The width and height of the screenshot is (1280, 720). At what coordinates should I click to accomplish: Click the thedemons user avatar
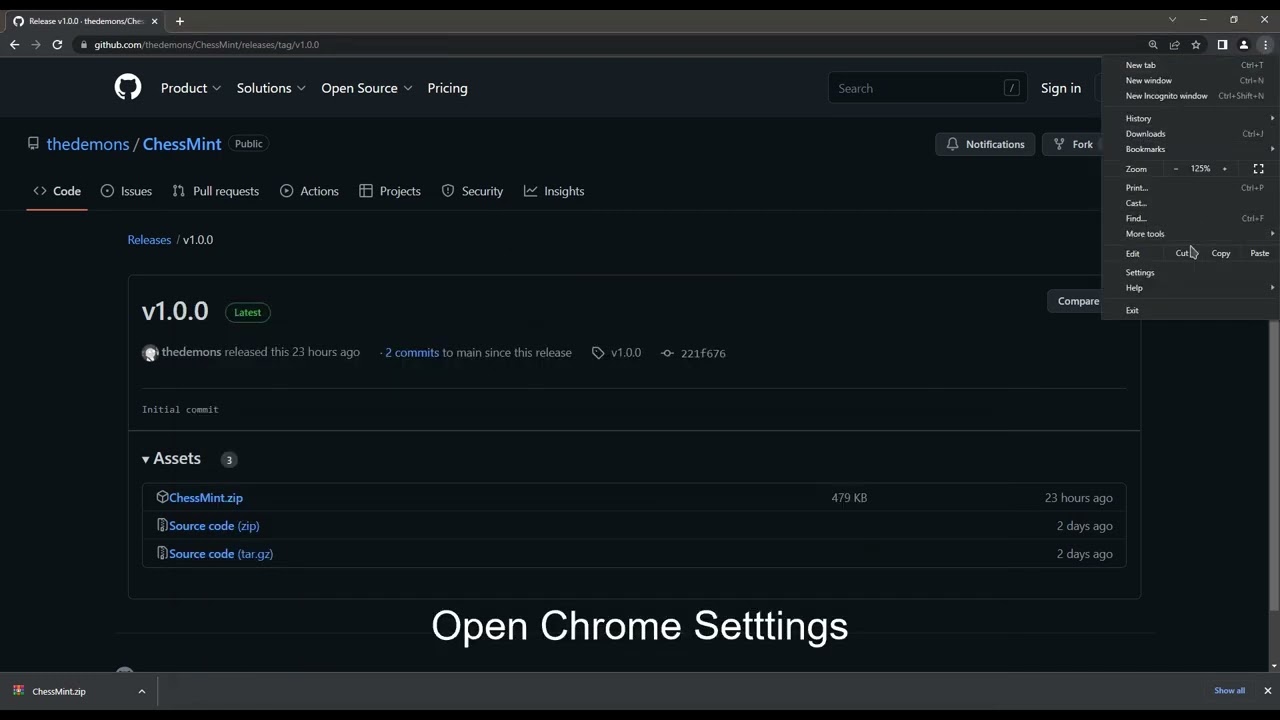click(150, 353)
